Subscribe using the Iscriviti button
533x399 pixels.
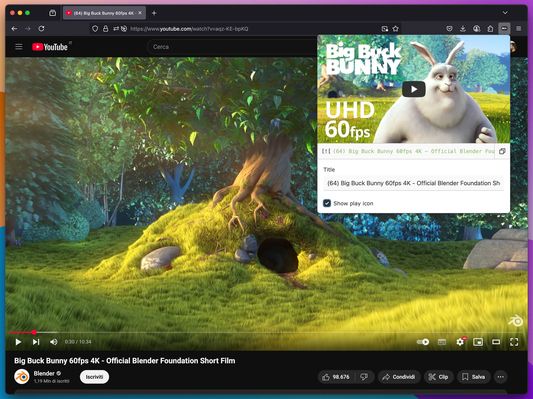94,377
